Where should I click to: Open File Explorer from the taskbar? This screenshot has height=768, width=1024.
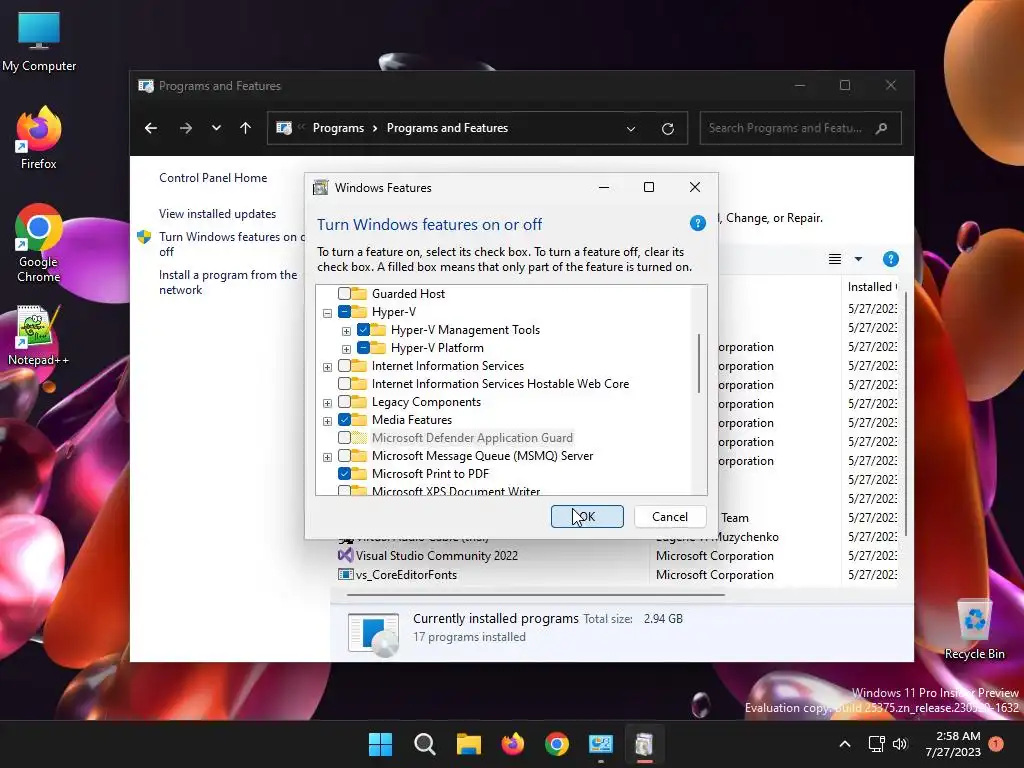pos(468,744)
